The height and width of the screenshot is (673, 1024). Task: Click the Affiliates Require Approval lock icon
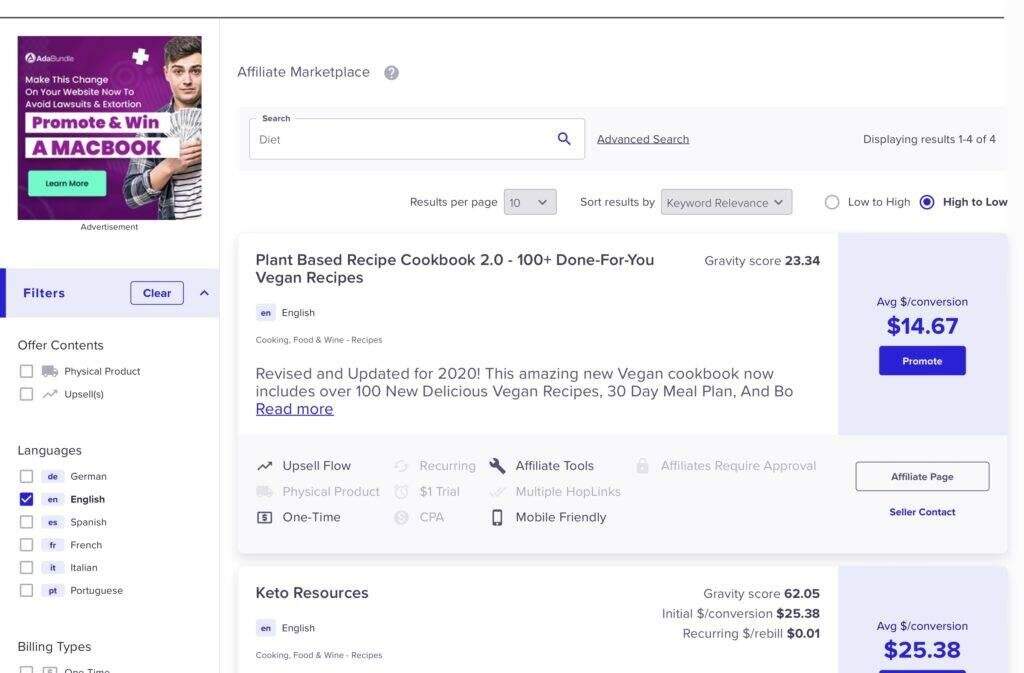click(642, 466)
